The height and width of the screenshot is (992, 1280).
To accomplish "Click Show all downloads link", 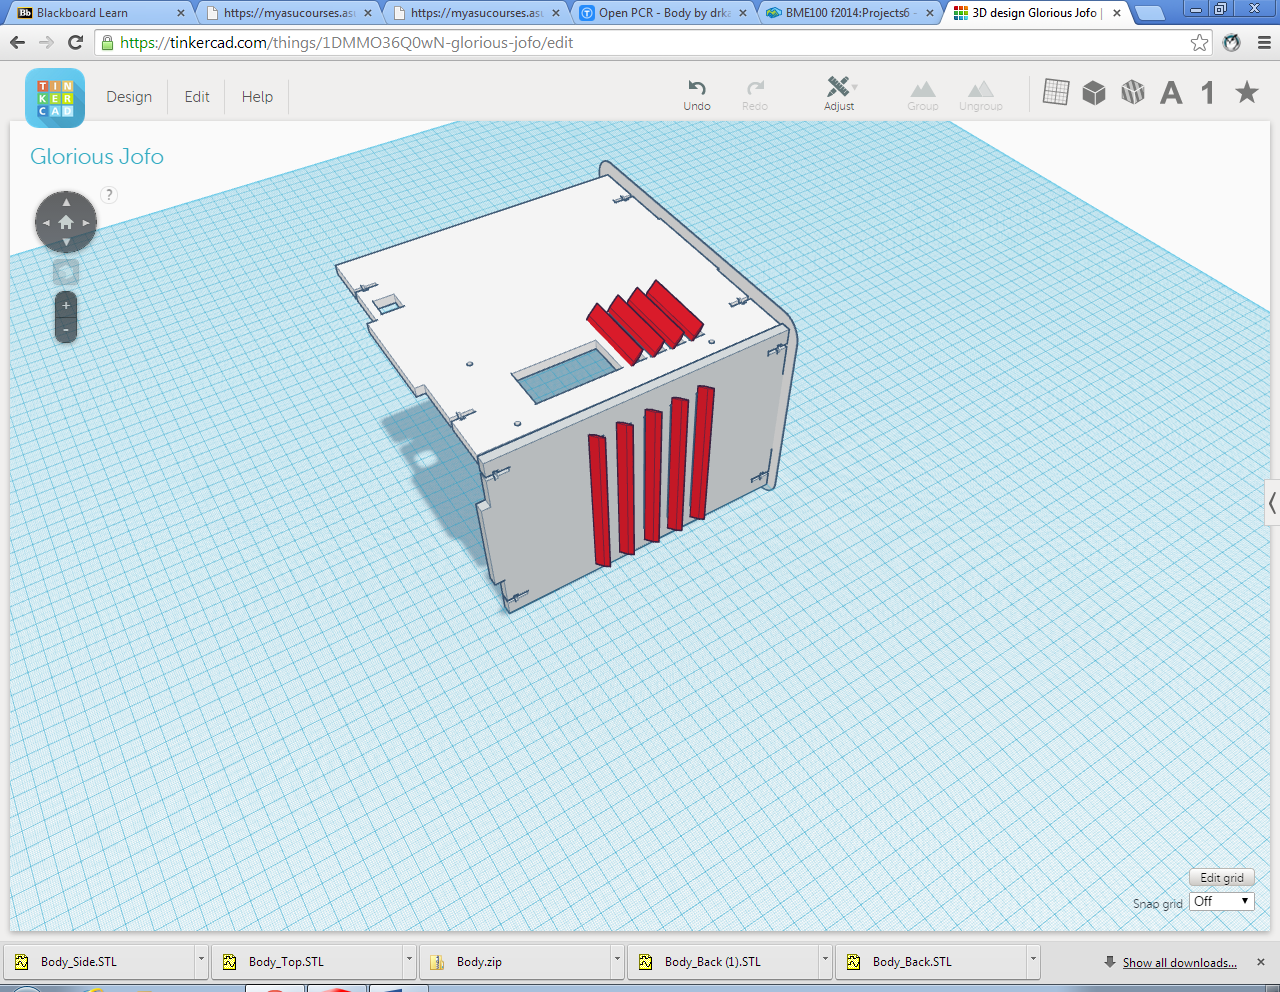I will [1179, 962].
